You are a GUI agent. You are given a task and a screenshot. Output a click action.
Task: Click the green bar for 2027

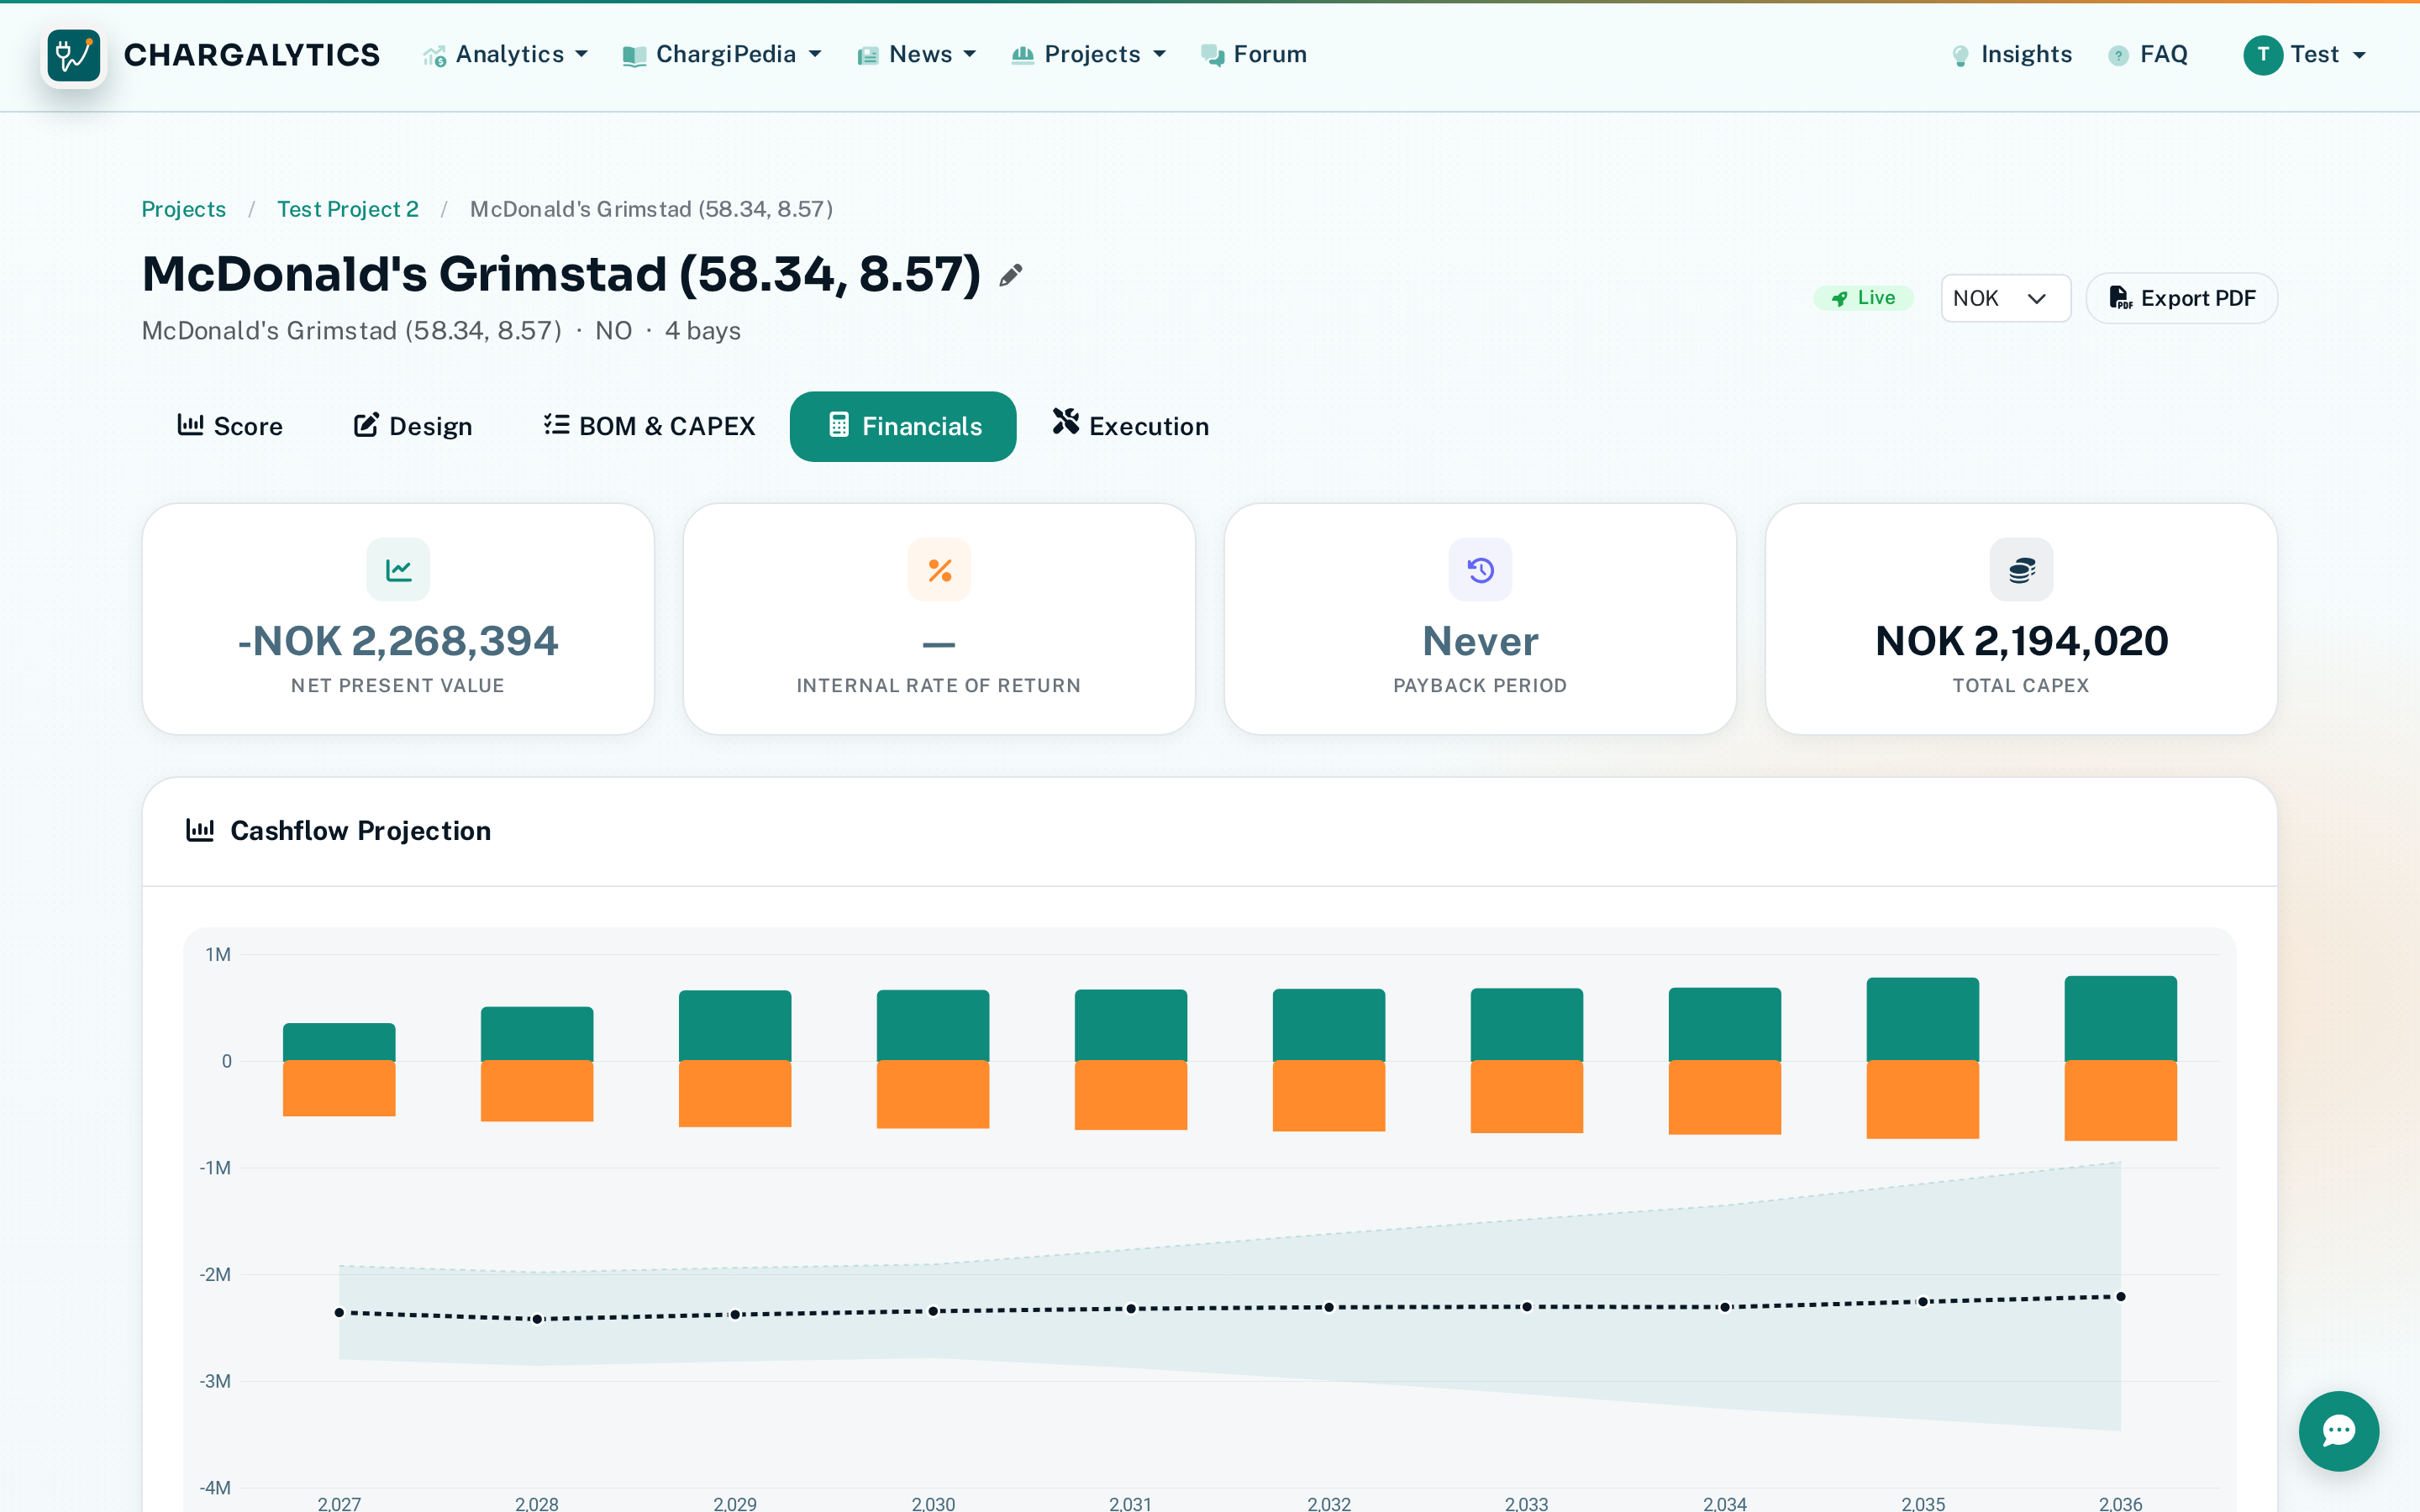[x=339, y=1042]
